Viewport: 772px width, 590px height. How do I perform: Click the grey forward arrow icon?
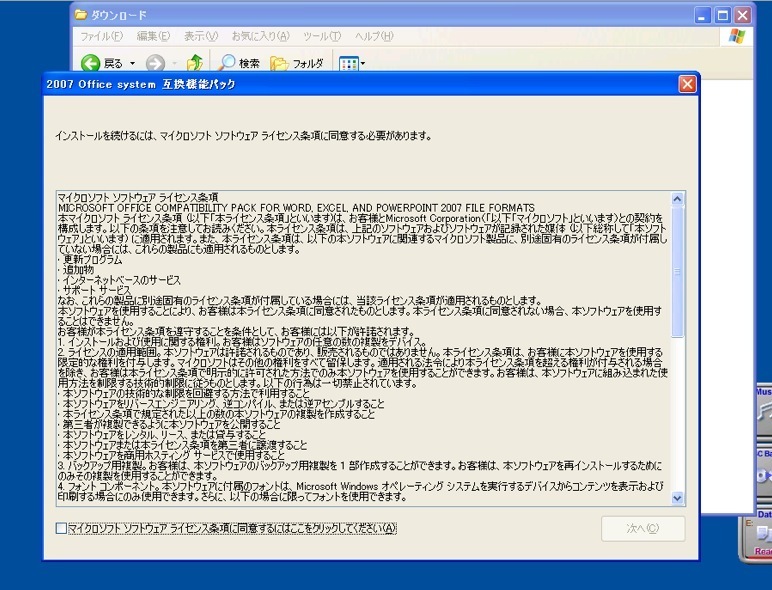pos(156,64)
